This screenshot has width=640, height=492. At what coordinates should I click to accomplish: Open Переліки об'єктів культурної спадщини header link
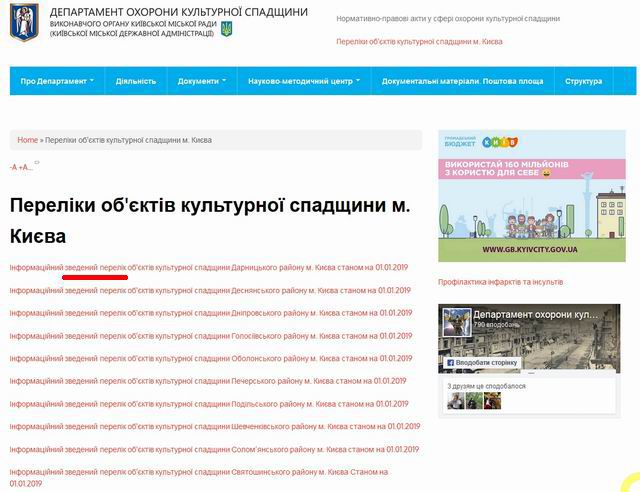[x=419, y=42]
